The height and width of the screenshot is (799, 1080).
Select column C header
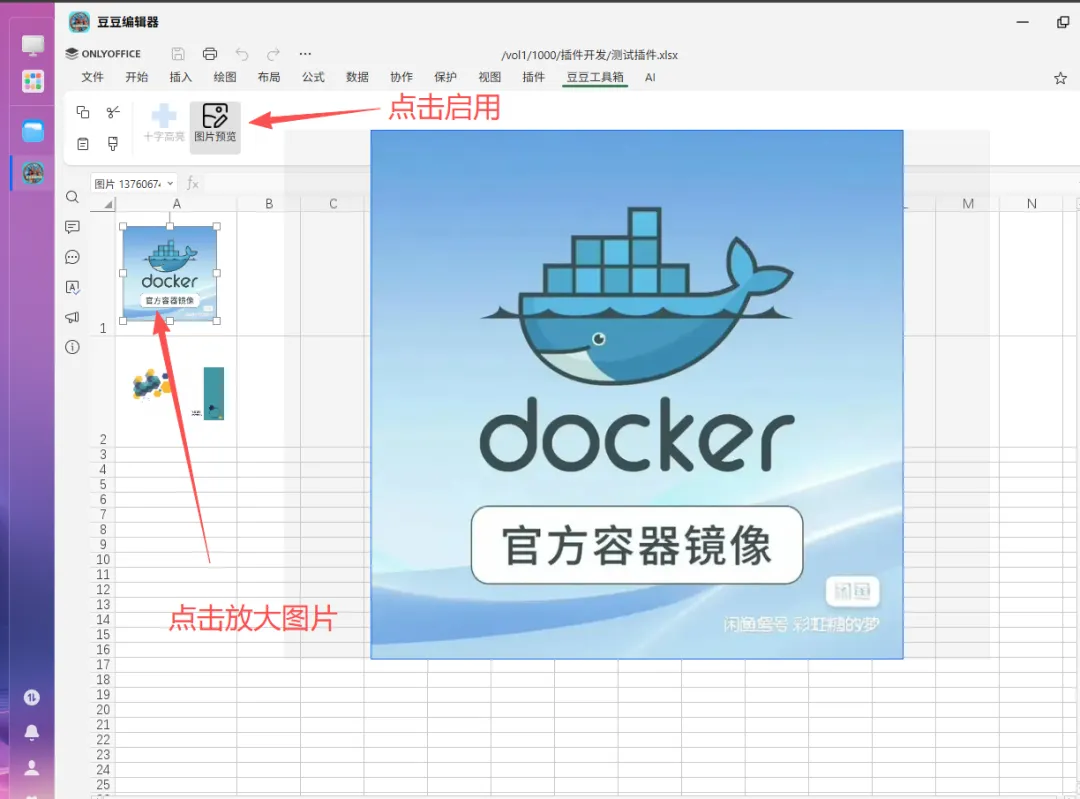click(x=333, y=204)
